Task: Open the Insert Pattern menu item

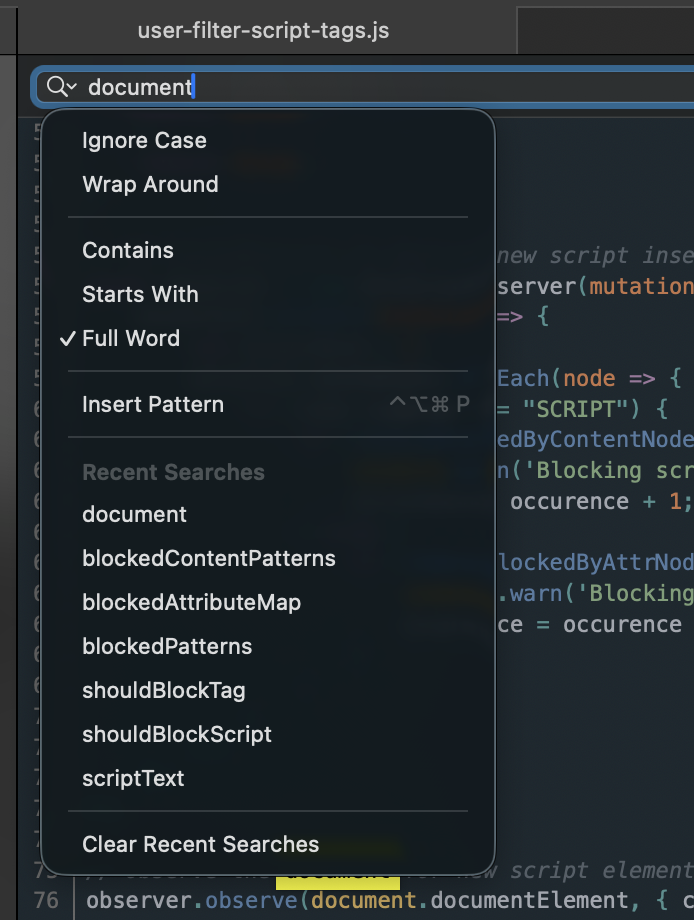Action: [x=153, y=404]
